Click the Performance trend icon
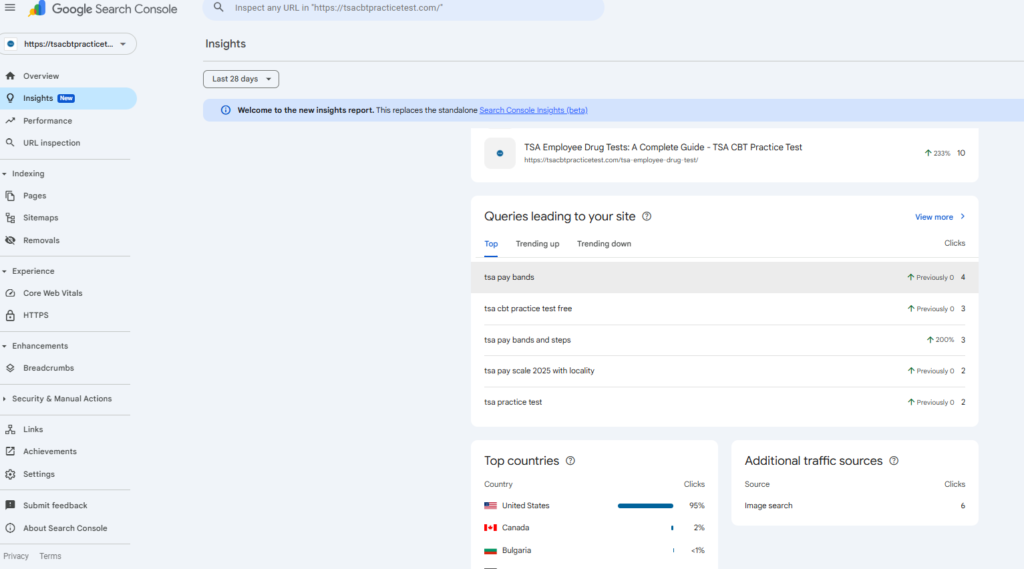This screenshot has width=1024, height=569. tap(10, 121)
